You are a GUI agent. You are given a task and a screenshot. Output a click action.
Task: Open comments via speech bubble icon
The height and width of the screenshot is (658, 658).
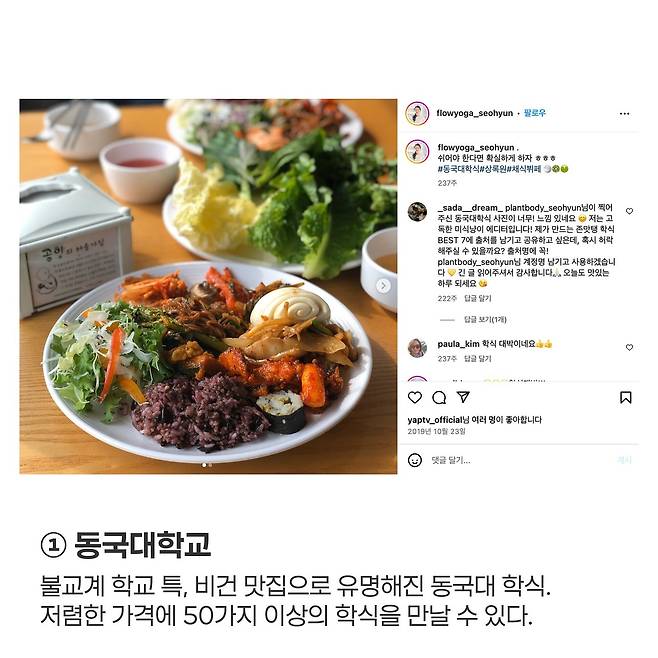439,397
